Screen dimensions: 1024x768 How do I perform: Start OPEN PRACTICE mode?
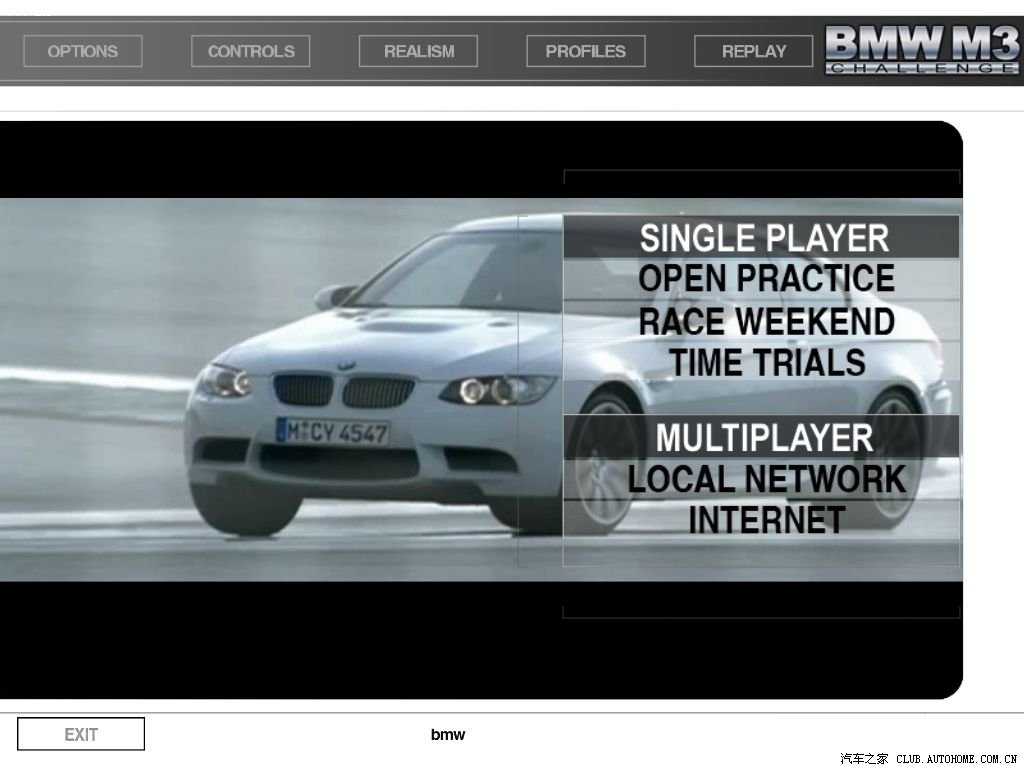(766, 278)
